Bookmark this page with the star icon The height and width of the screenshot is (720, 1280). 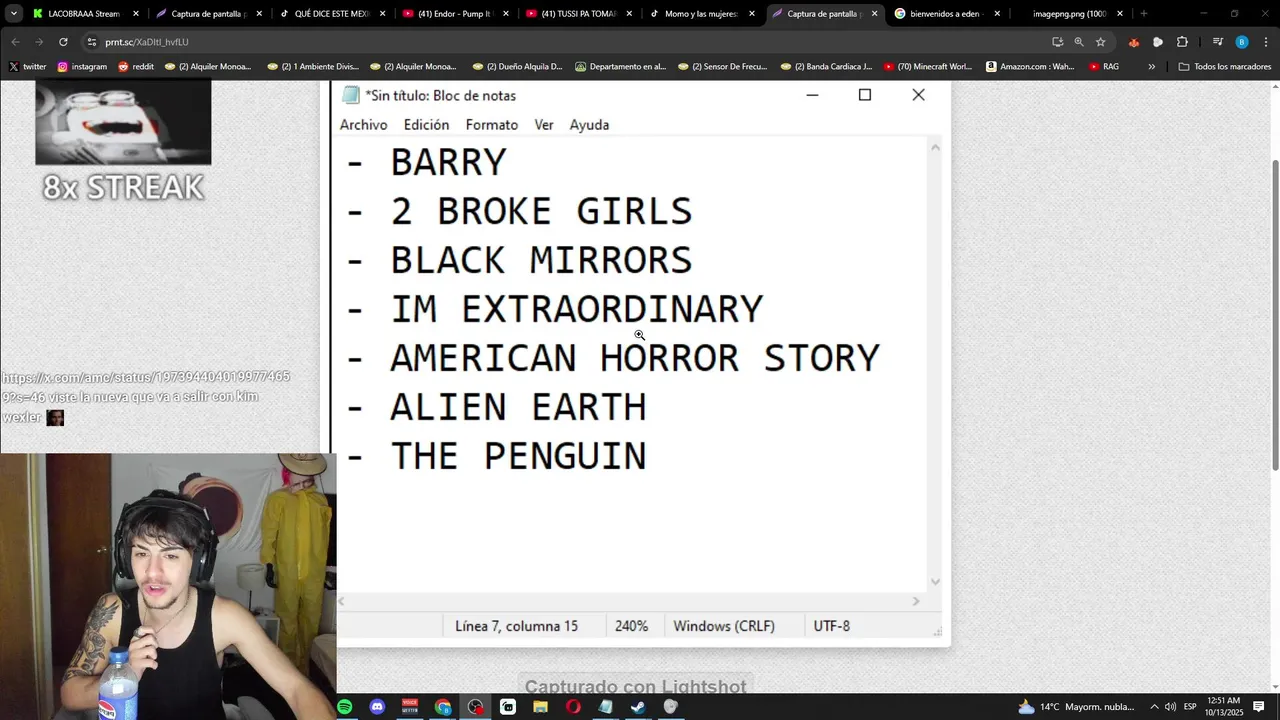pyautogui.click(x=1101, y=42)
